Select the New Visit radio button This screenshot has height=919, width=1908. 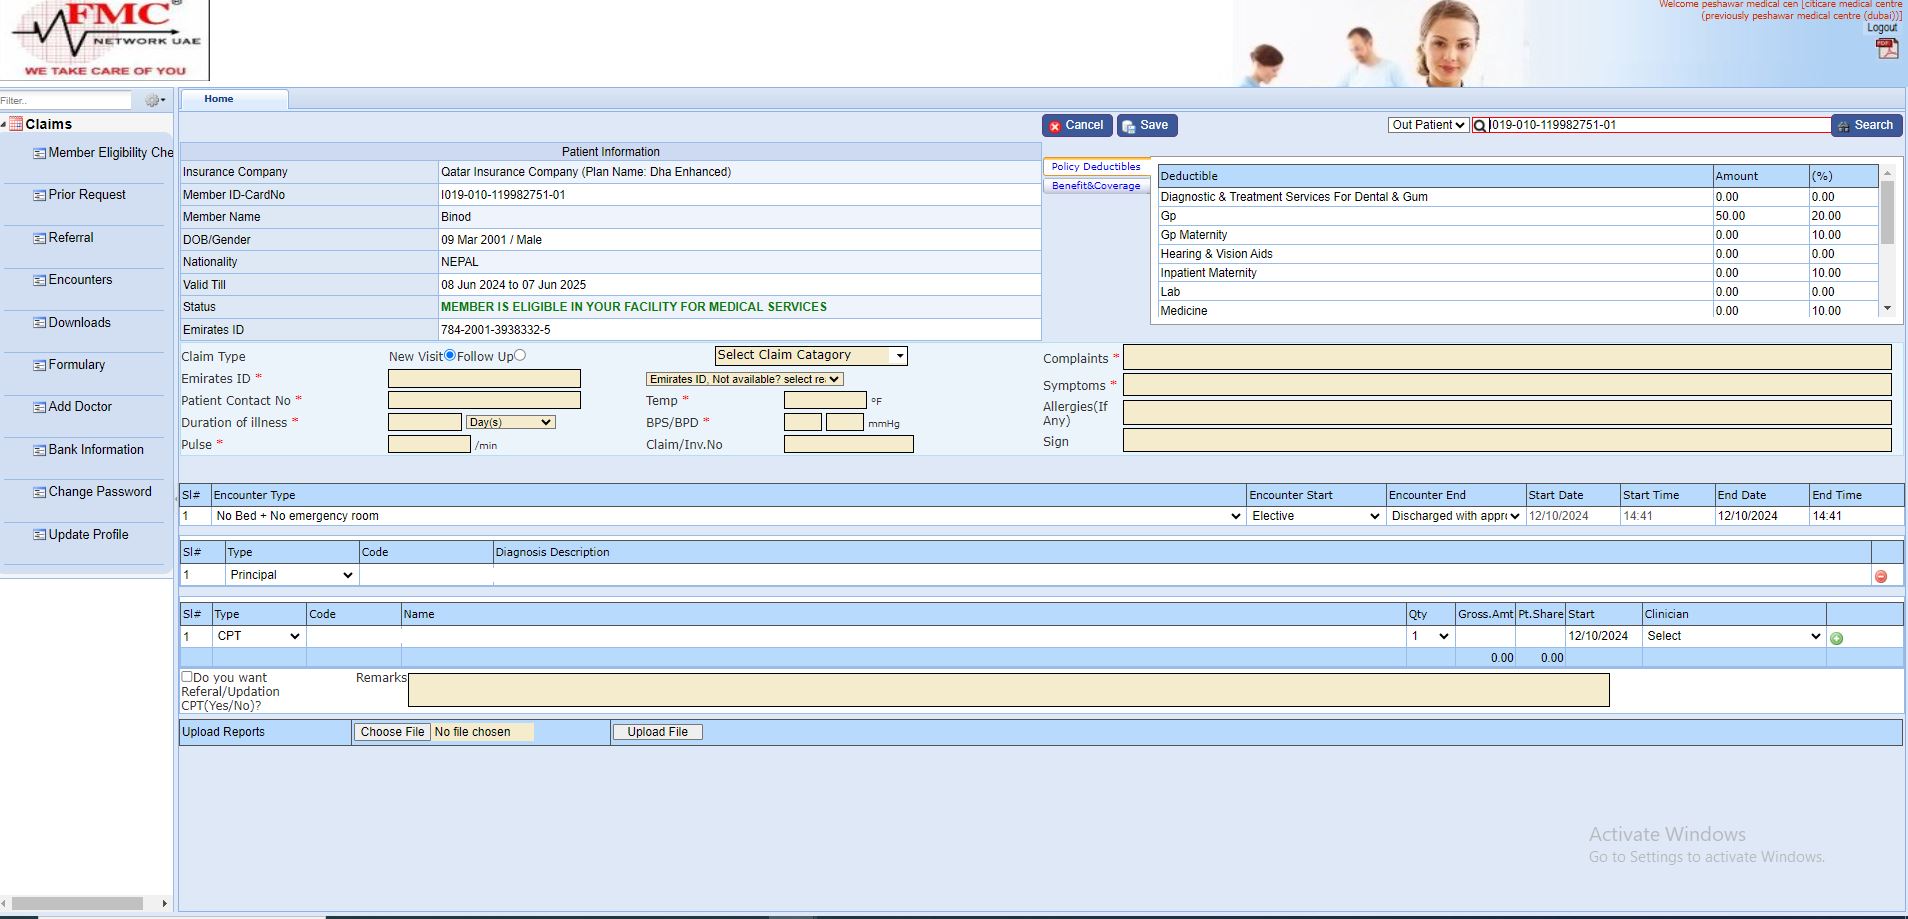450,355
